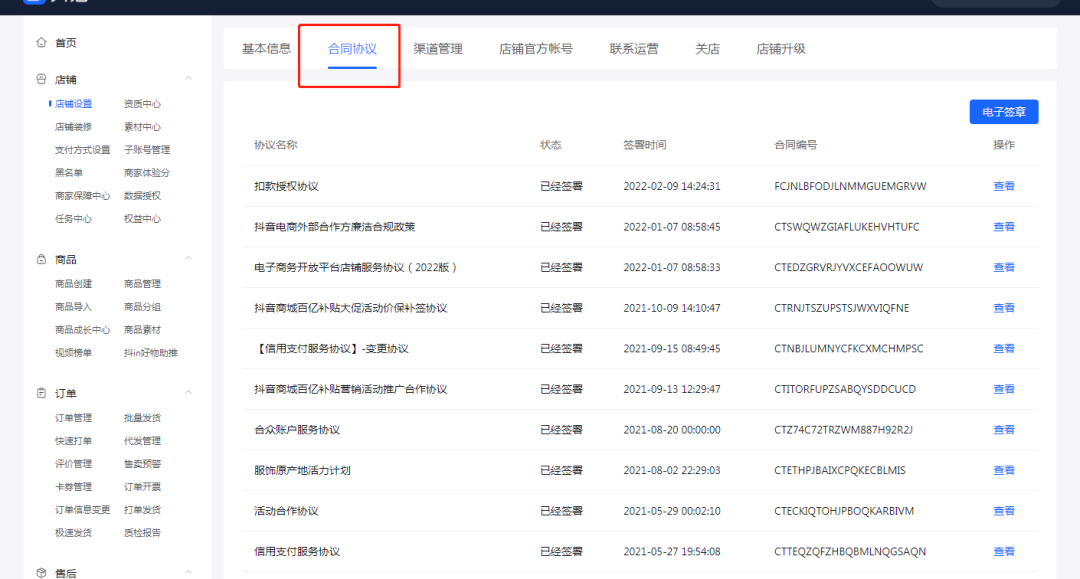Open the 关店 tab
Image resolution: width=1080 pixels, height=579 pixels.
(707, 49)
